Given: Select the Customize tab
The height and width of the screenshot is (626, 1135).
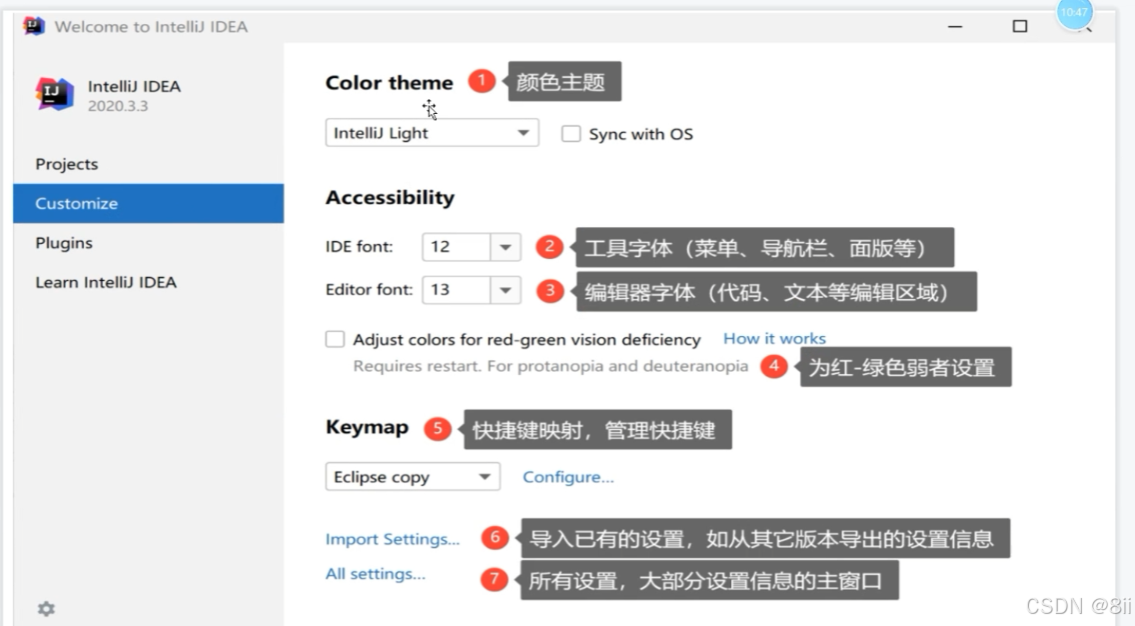Looking at the screenshot, I should tap(148, 203).
